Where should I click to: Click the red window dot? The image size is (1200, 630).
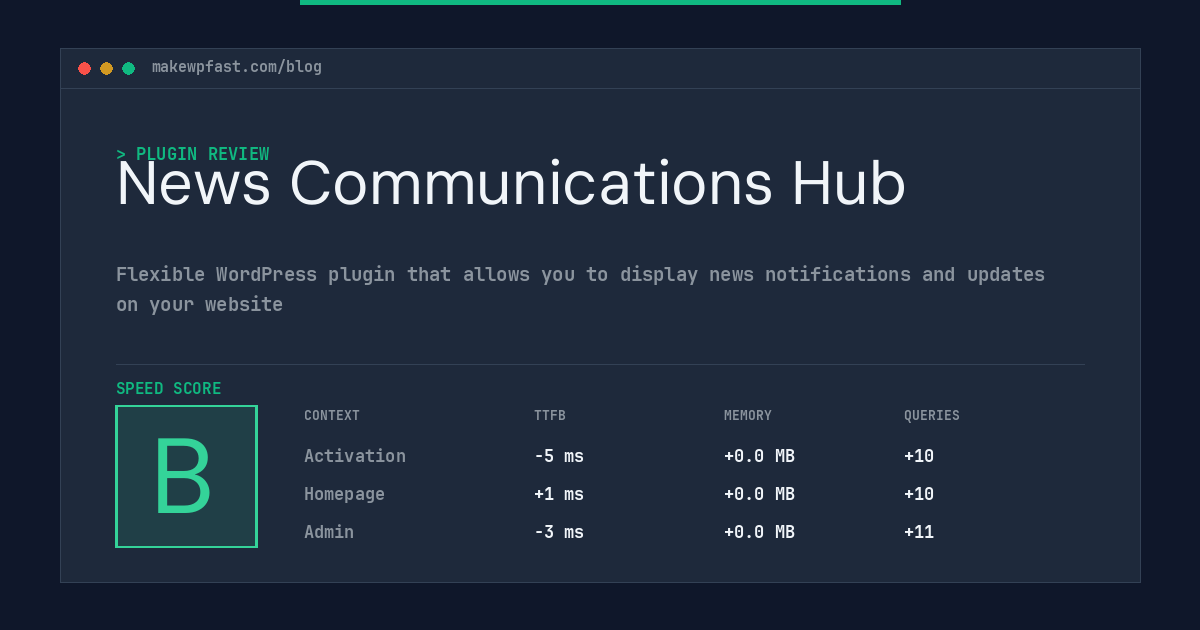(x=84, y=68)
